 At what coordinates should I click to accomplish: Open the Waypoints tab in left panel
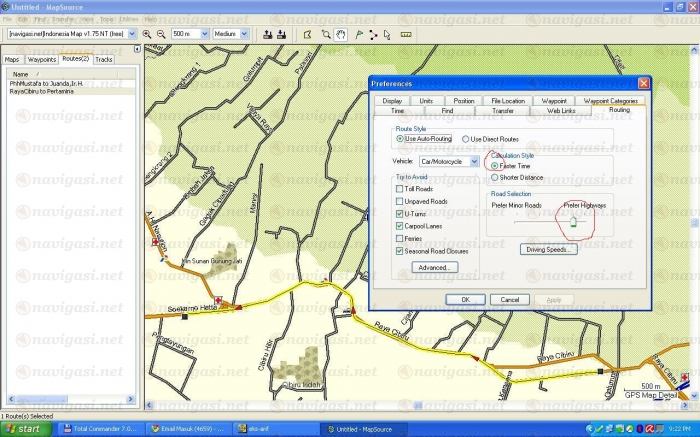coord(42,59)
